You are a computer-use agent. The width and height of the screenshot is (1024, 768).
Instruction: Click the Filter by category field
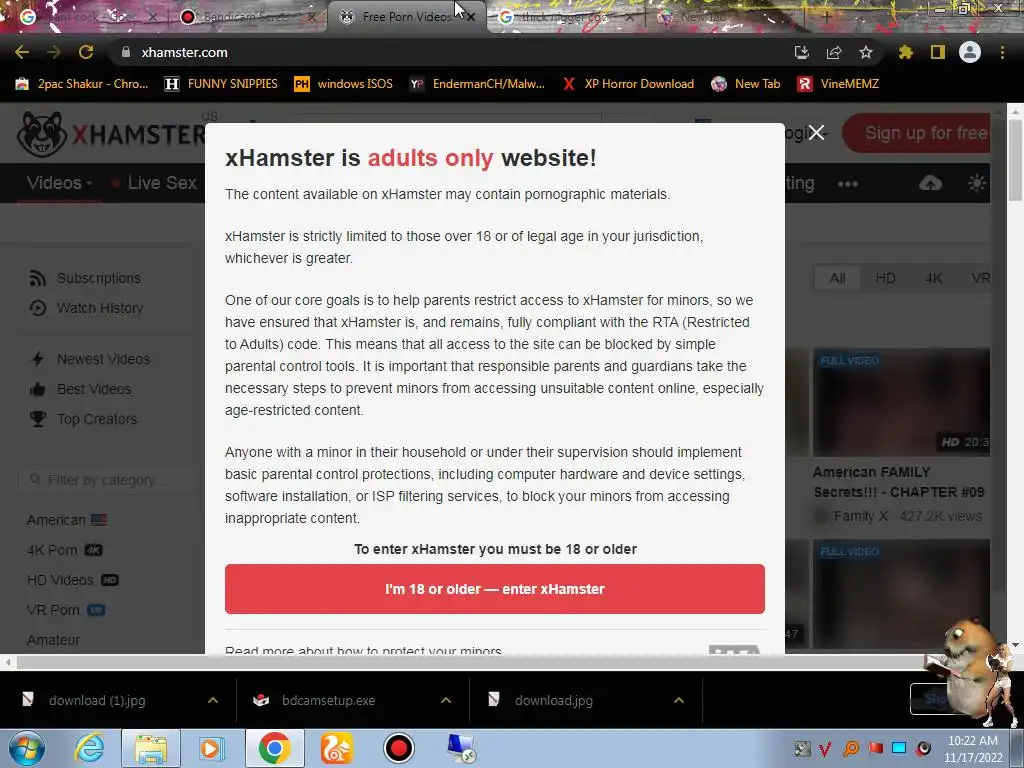pyautogui.click(x=106, y=480)
